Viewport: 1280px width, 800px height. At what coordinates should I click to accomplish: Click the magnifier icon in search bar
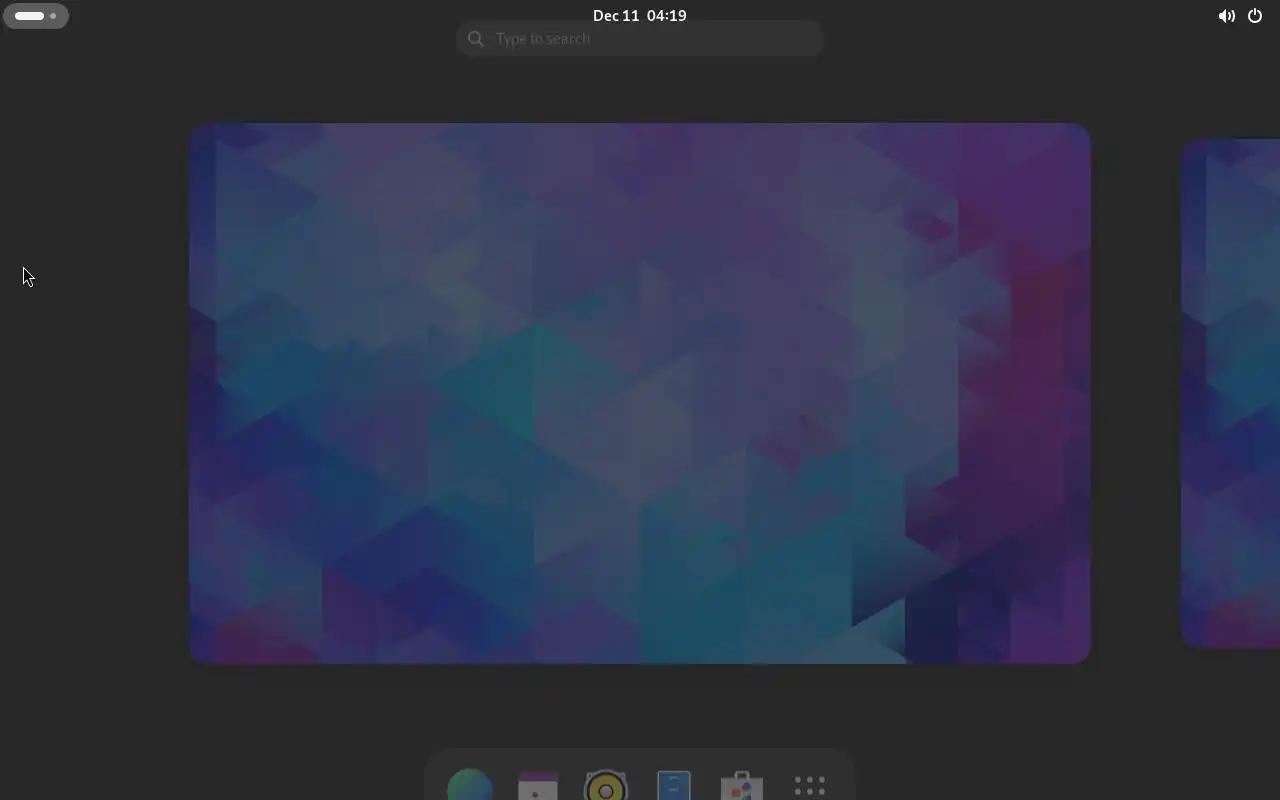pos(476,39)
